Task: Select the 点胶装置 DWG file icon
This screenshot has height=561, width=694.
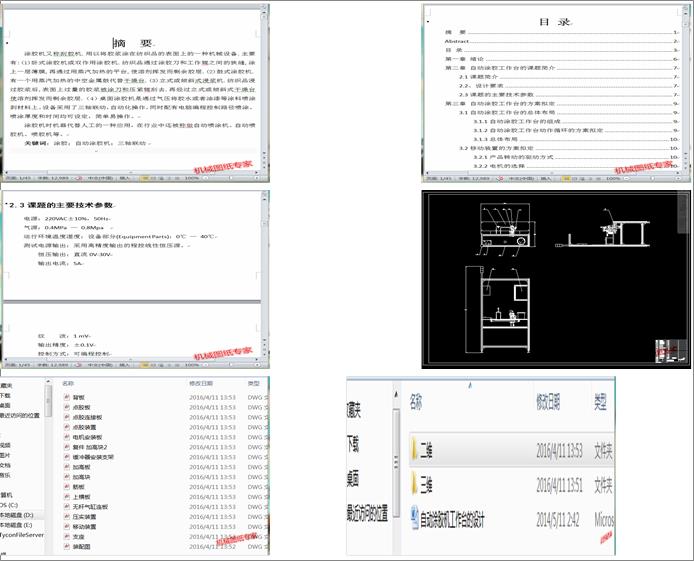Action: point(67,427)
